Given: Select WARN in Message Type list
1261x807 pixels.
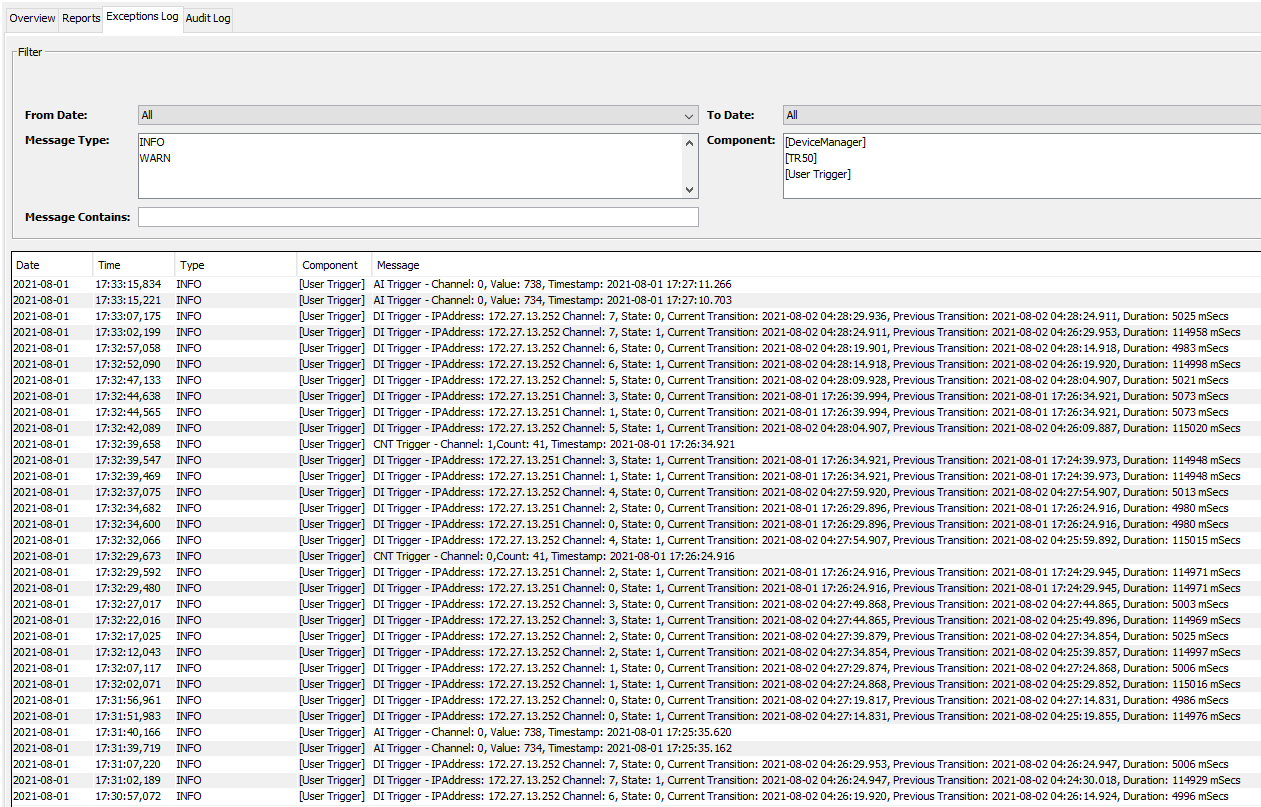Looking at the screenshot, I should (x=155, y=158).
